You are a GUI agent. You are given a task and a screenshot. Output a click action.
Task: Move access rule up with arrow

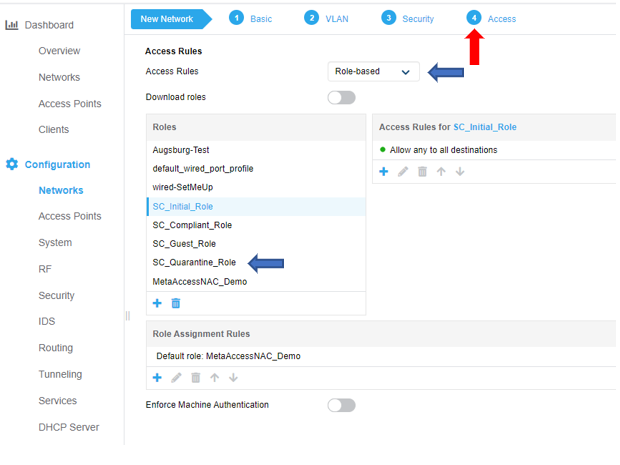(x=441, y=172)
